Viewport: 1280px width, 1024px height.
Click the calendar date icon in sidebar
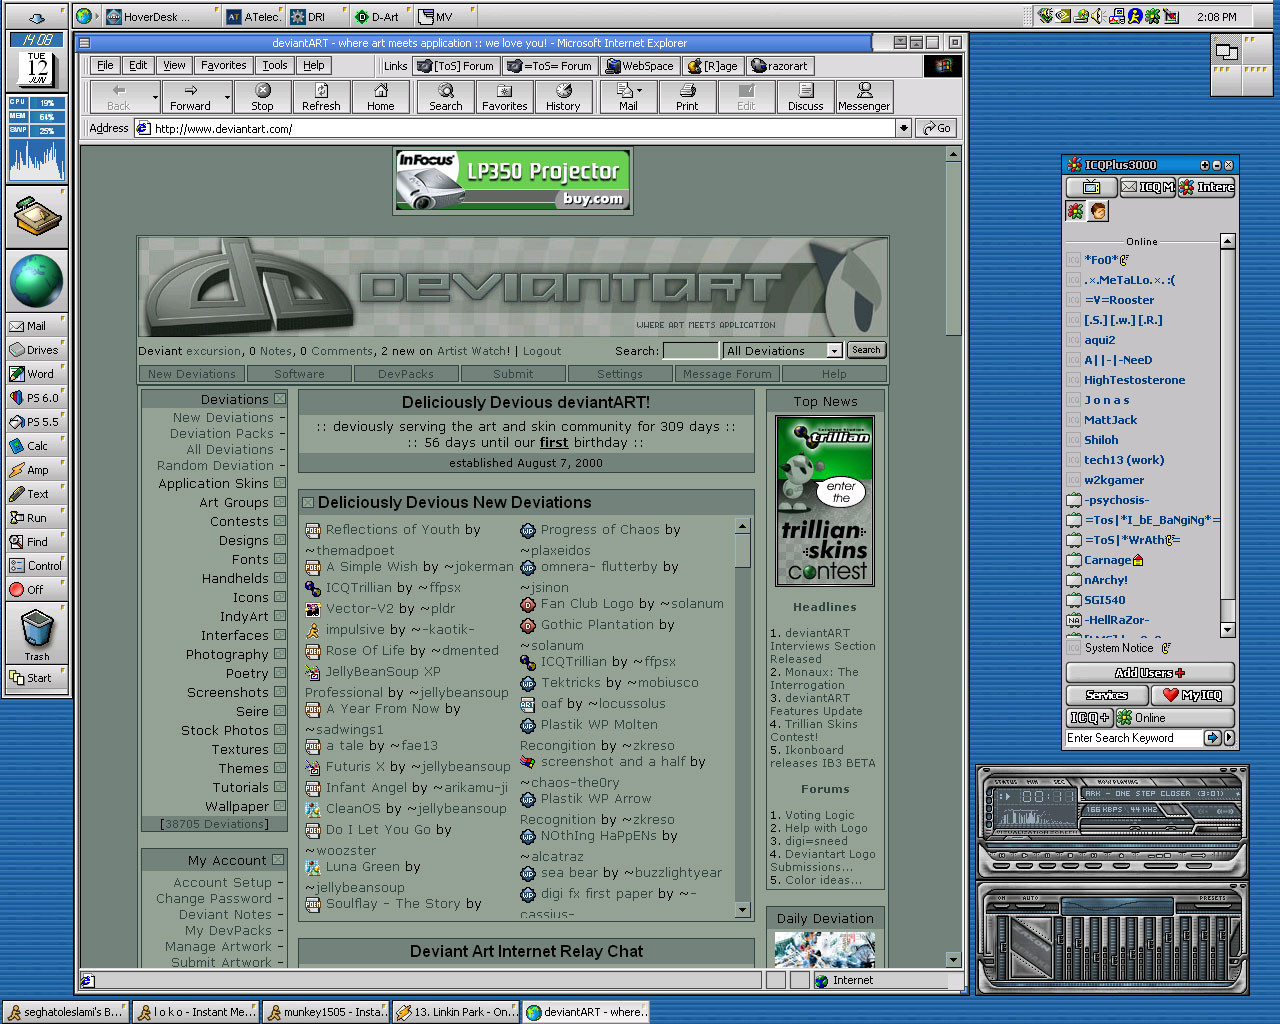[36, 69]
